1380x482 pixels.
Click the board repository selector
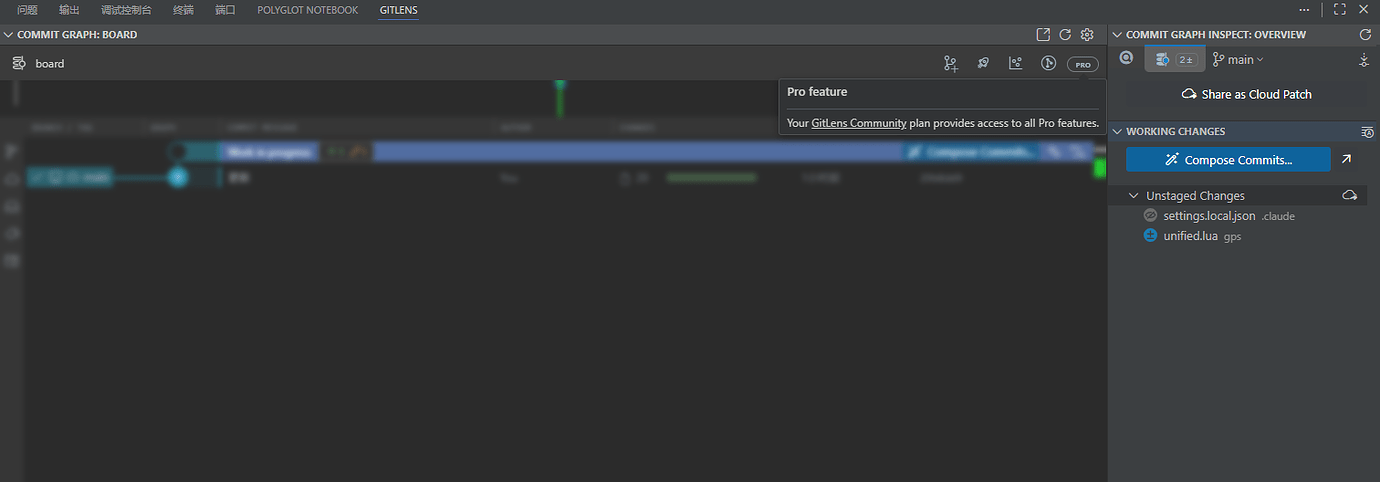pyautogui.click(x=50, y=63)
